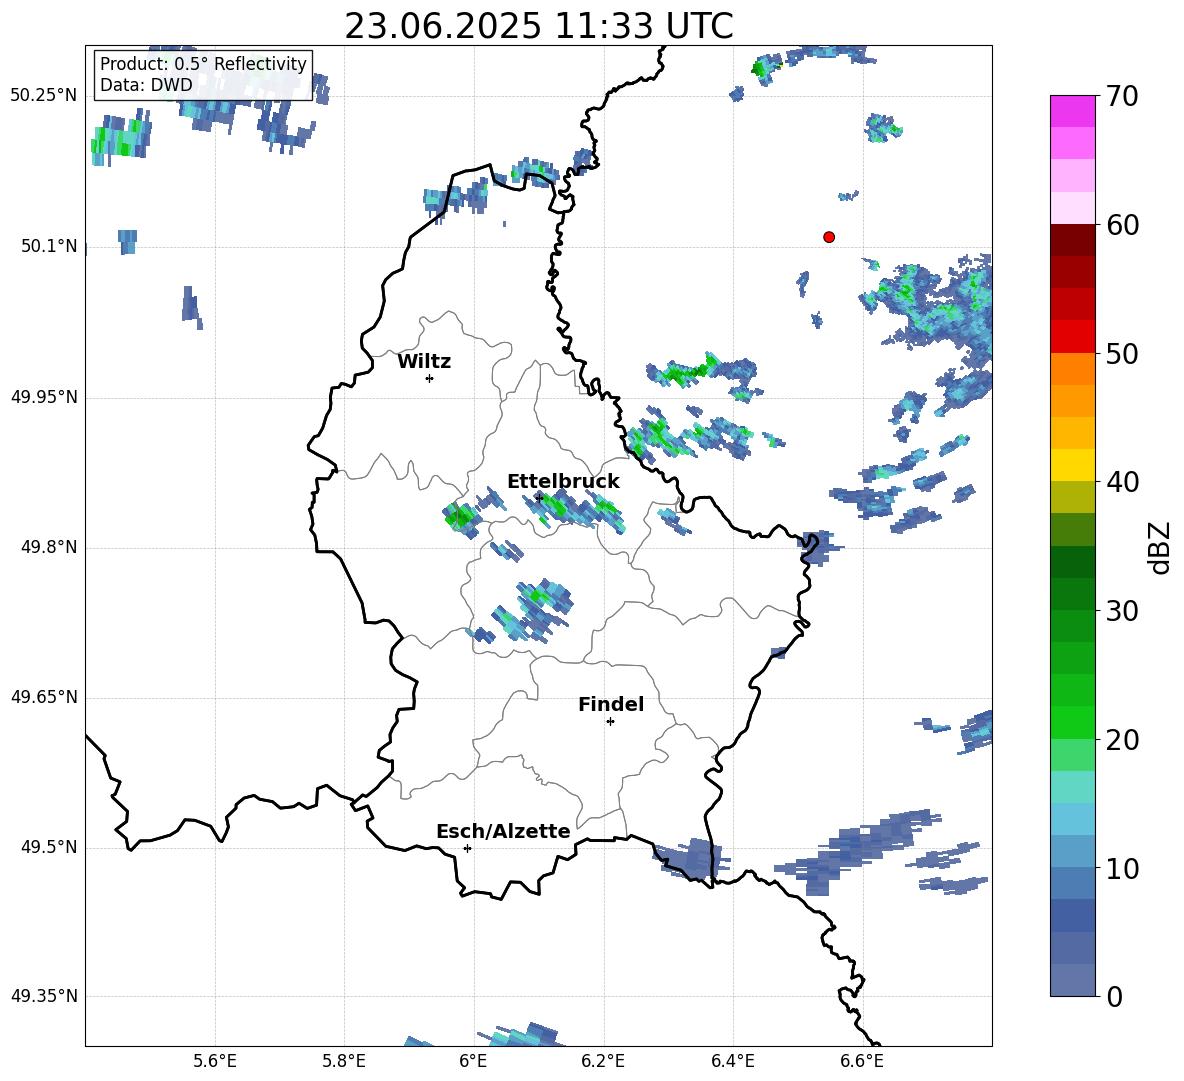Pick the dark red colorbar segment below 60
The width and height of the screenshot is (1184, 1081).
(x=1072, y=241)
